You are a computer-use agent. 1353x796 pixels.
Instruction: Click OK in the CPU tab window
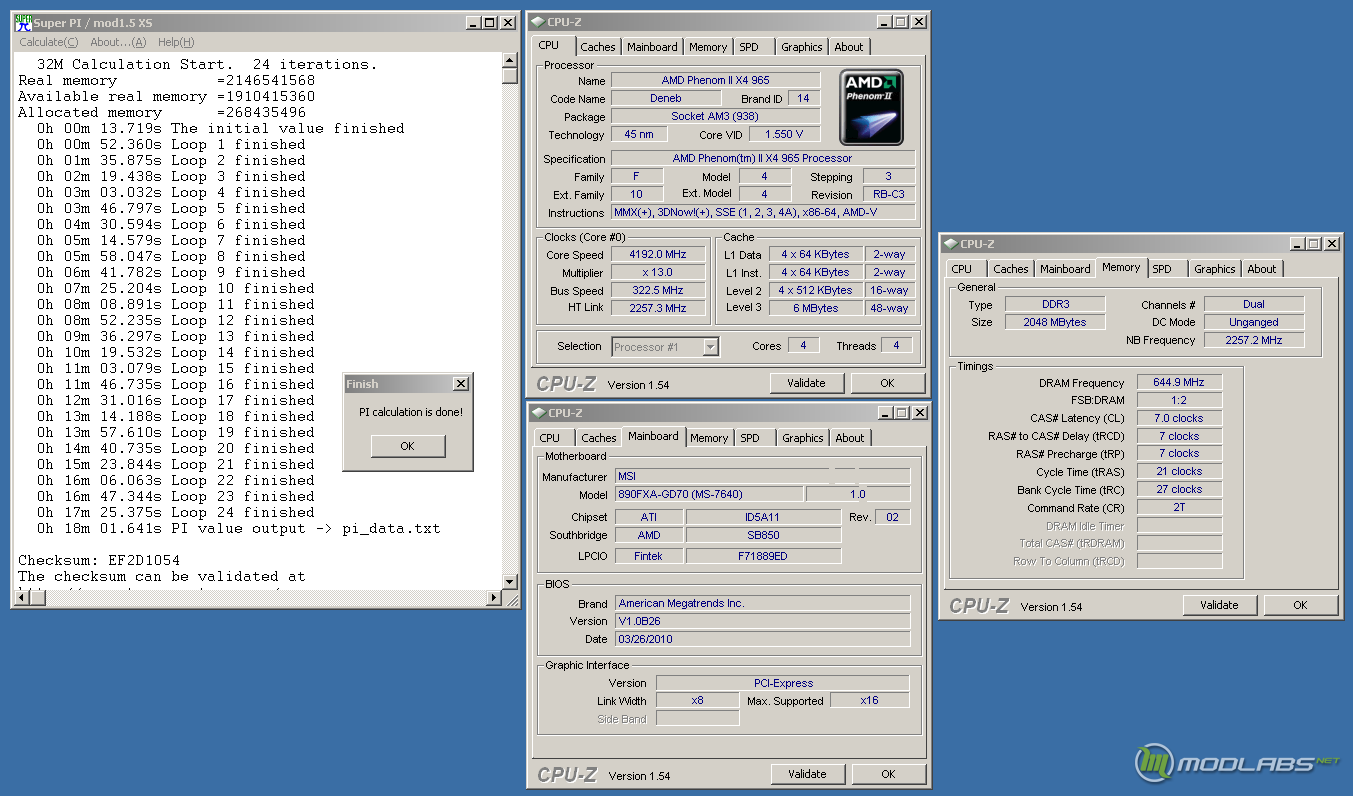point(887,383)
